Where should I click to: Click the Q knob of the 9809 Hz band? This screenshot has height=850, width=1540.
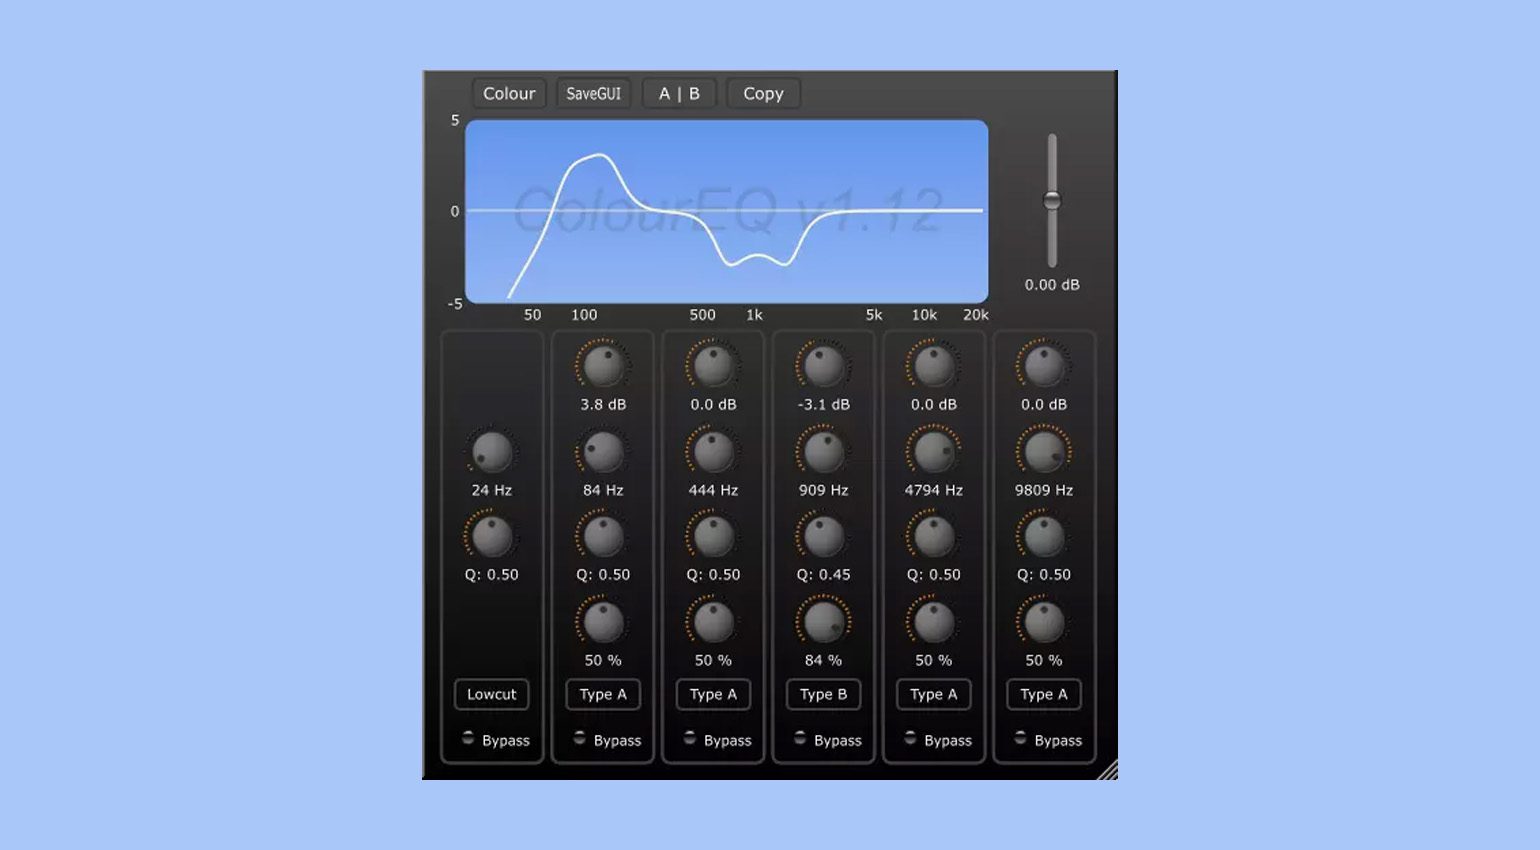(x=1044, y=537)
